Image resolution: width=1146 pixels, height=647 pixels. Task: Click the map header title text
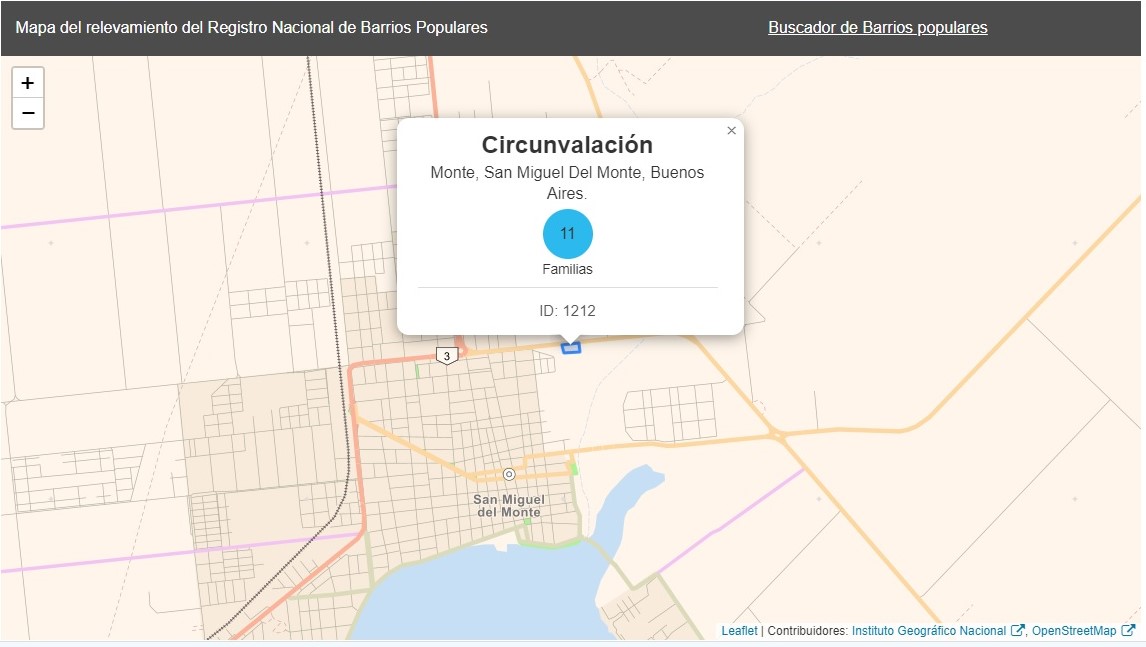(252, 28)
